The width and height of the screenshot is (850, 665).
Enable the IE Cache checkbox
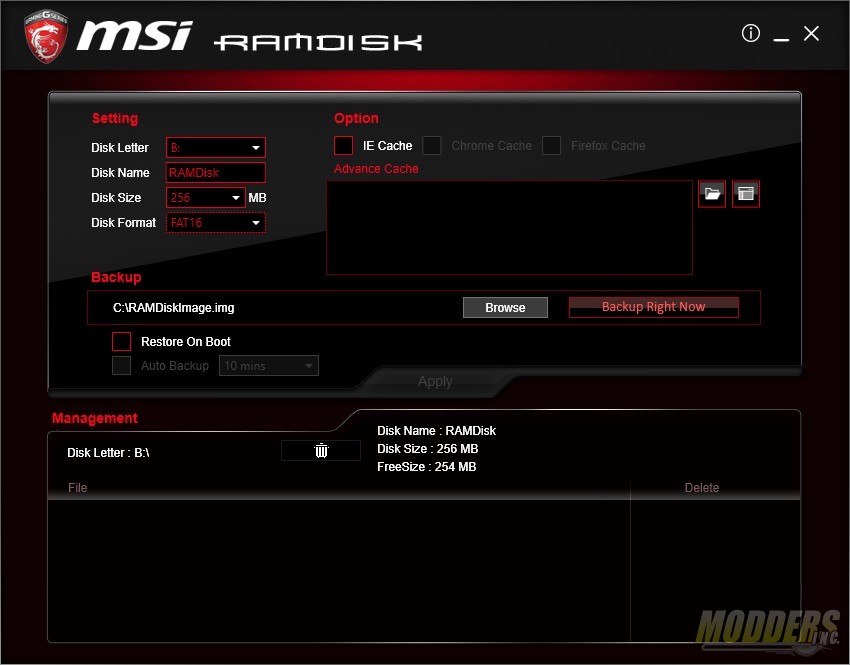pos(343,145)
